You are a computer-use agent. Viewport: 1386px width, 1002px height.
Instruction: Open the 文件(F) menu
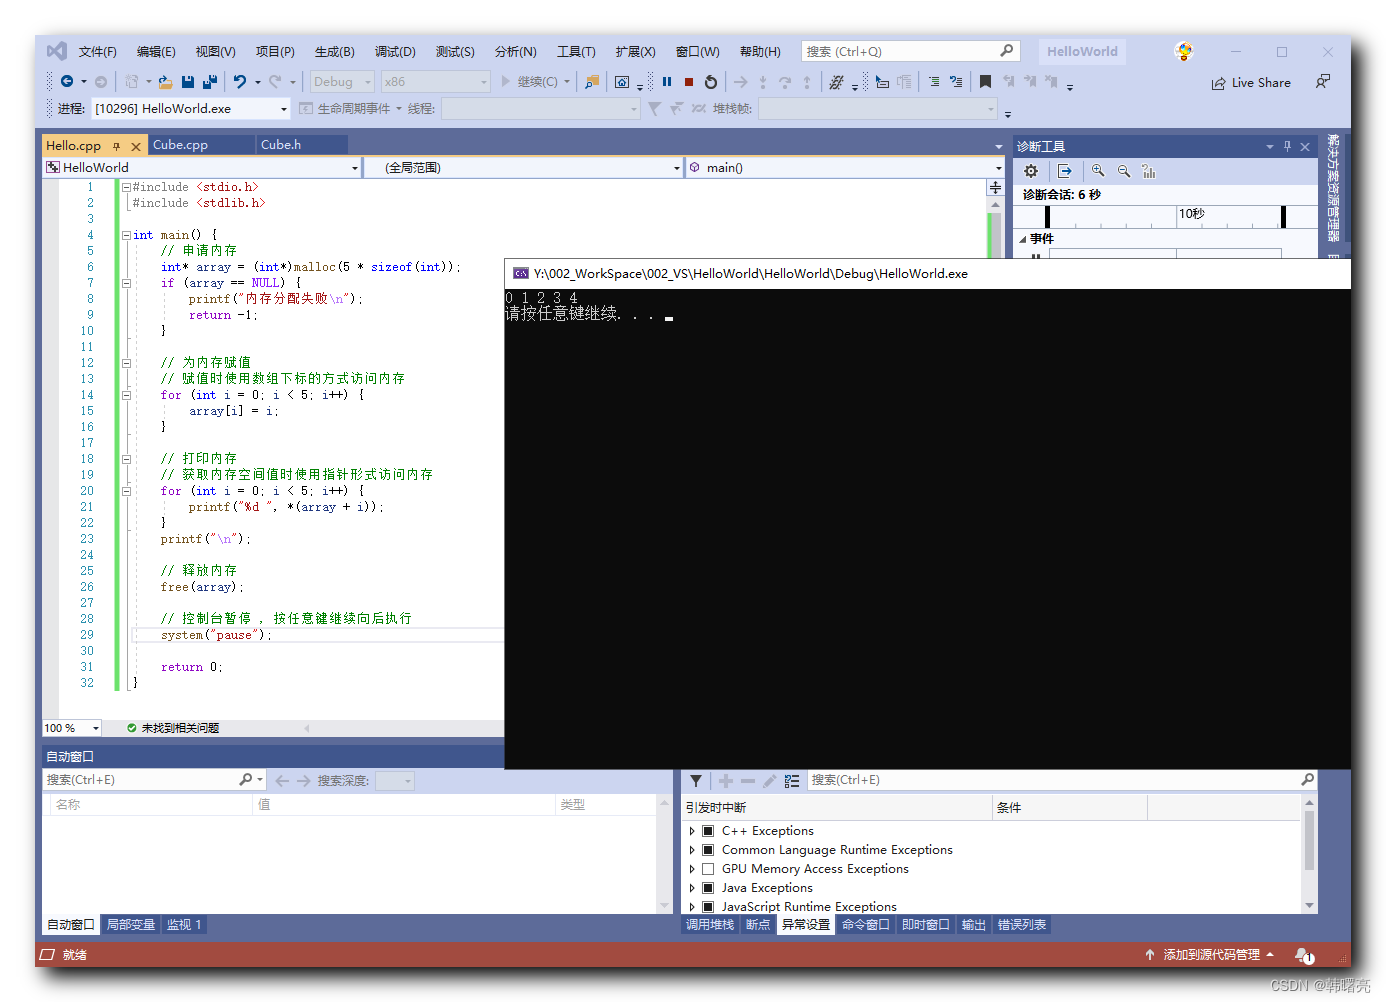(98, 52)
